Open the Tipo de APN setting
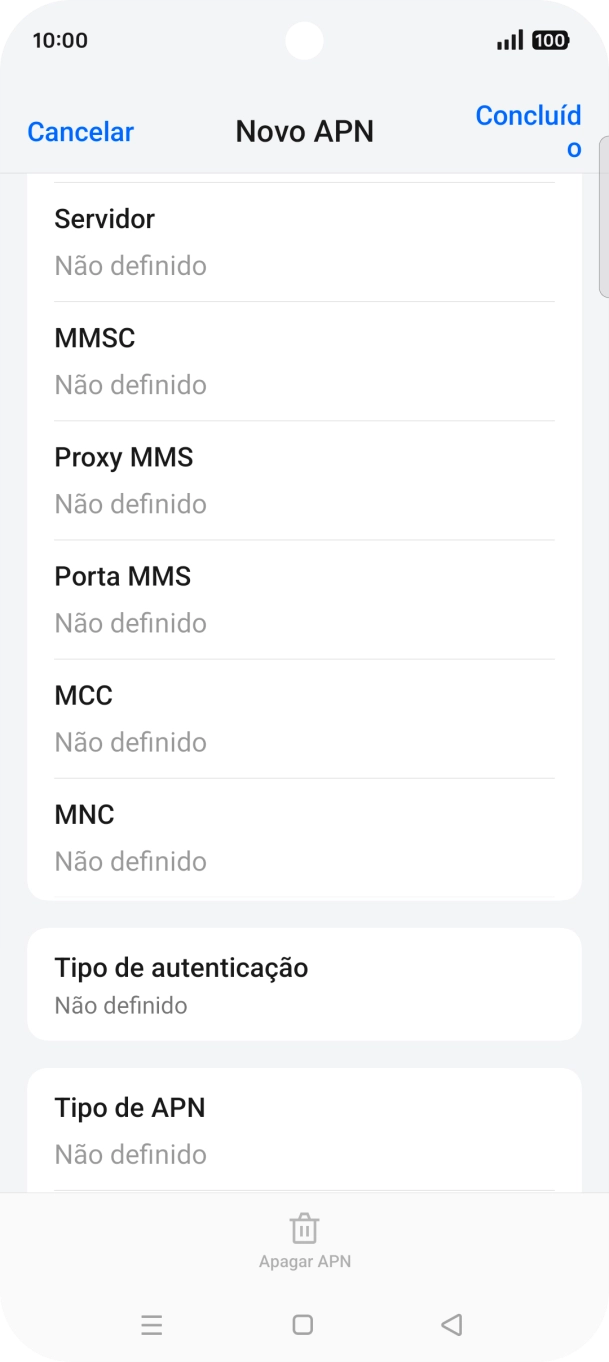 click(x=304, y=1130)
